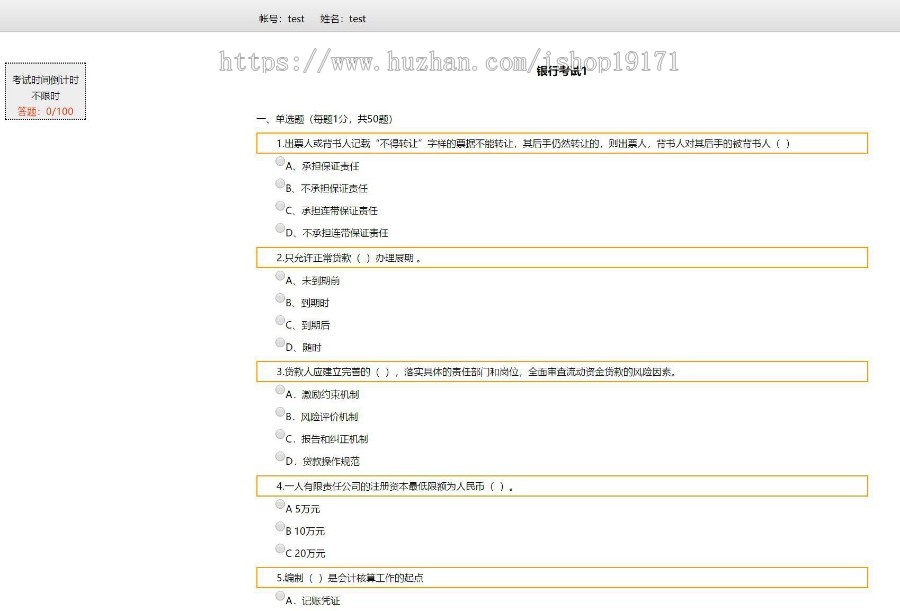Select option A 承担保证责任 for question 1
This screenshot has height=611, width=900.
(x=279, y=163)
